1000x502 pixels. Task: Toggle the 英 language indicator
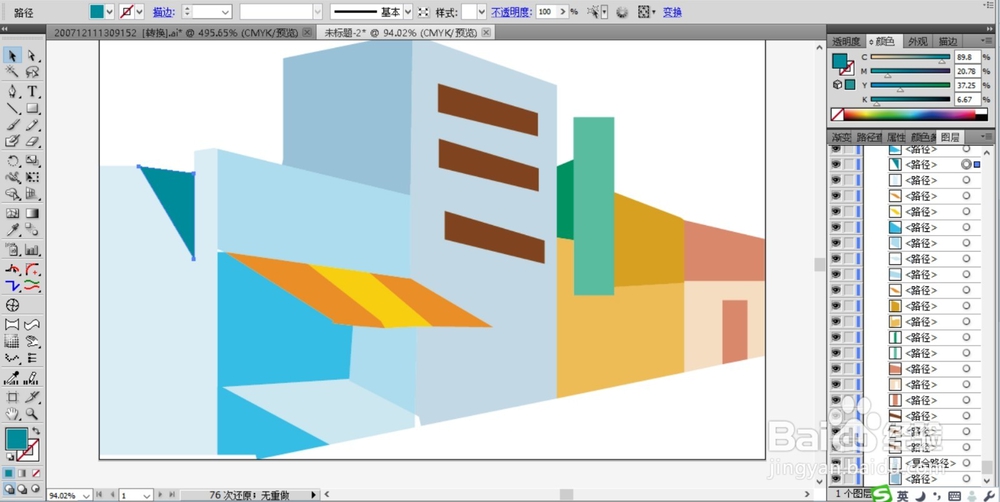902,495
